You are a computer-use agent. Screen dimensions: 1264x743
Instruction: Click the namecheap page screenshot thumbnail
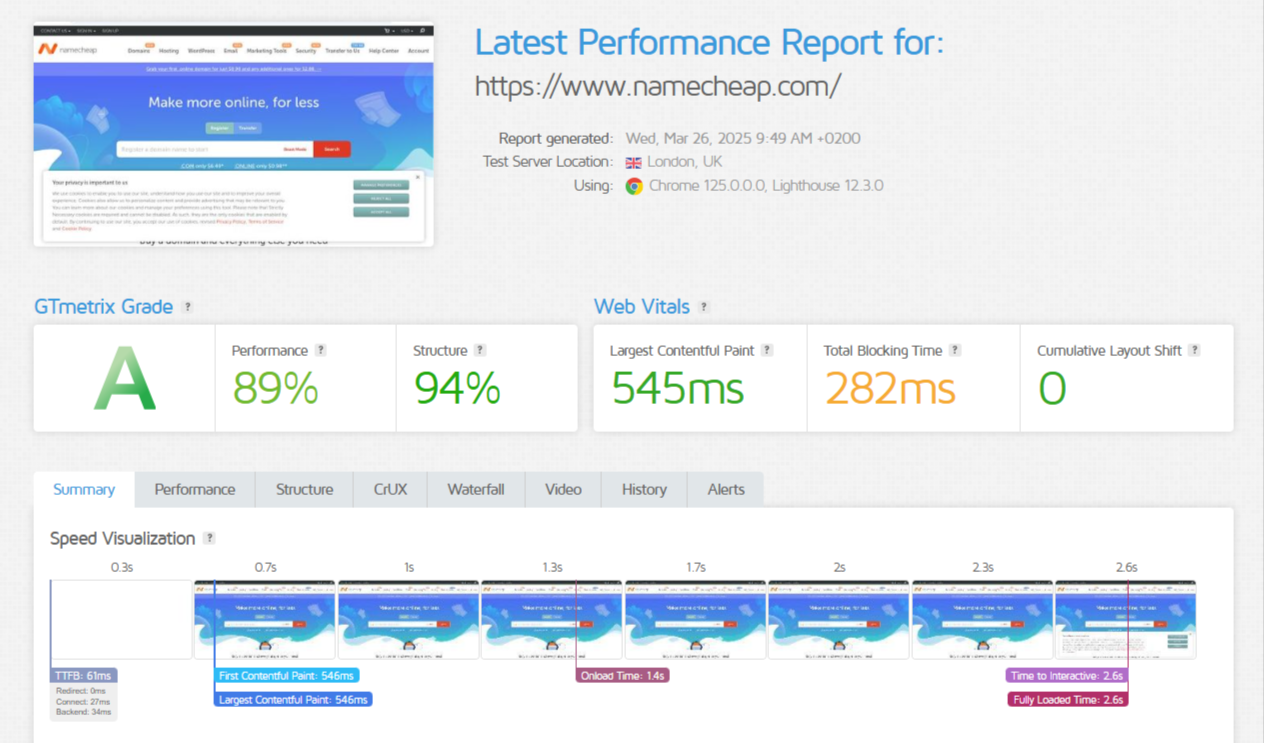pos(234,135)
